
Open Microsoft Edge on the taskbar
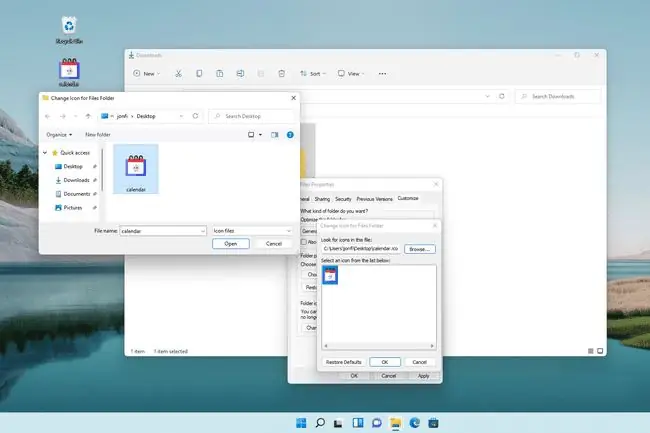coord(414,423)
